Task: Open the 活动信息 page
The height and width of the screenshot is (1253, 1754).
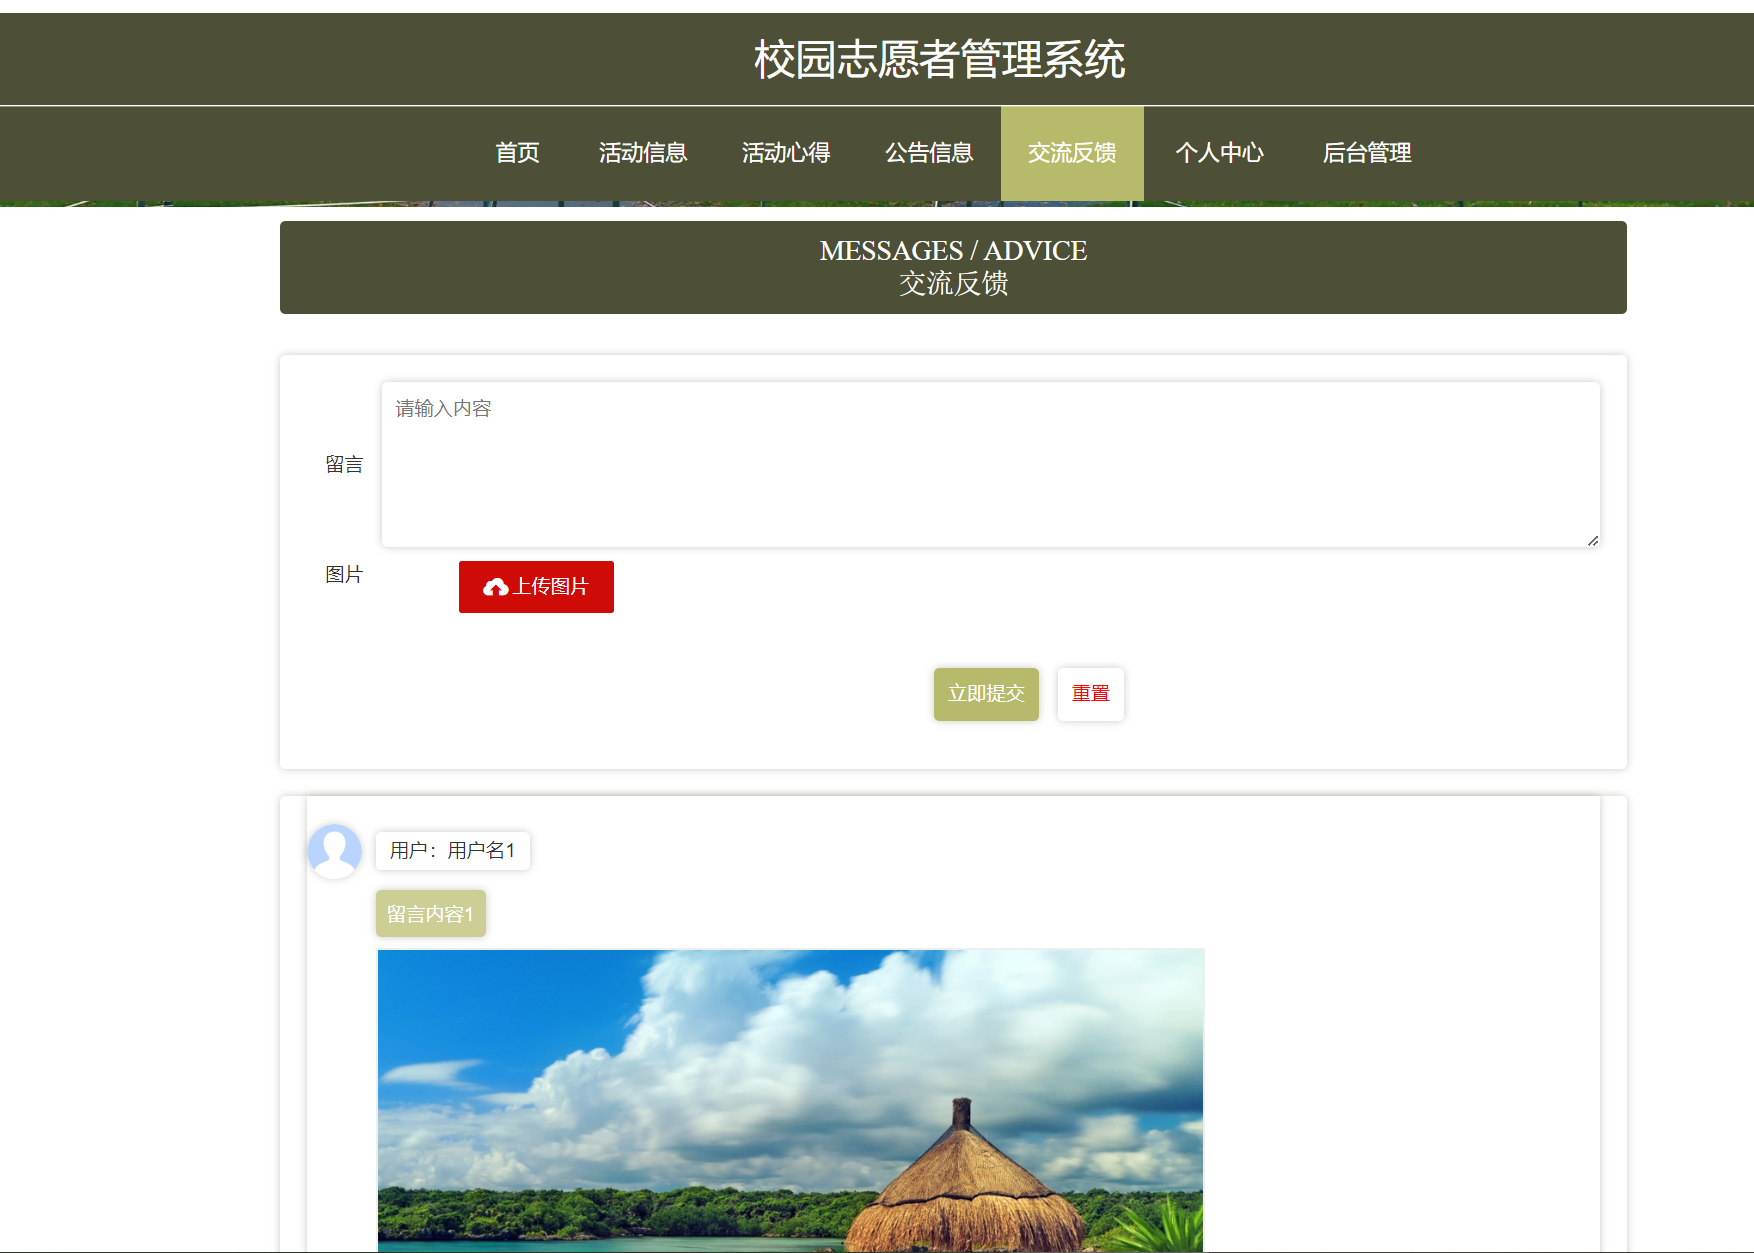Action: click(x=642, y=153)
